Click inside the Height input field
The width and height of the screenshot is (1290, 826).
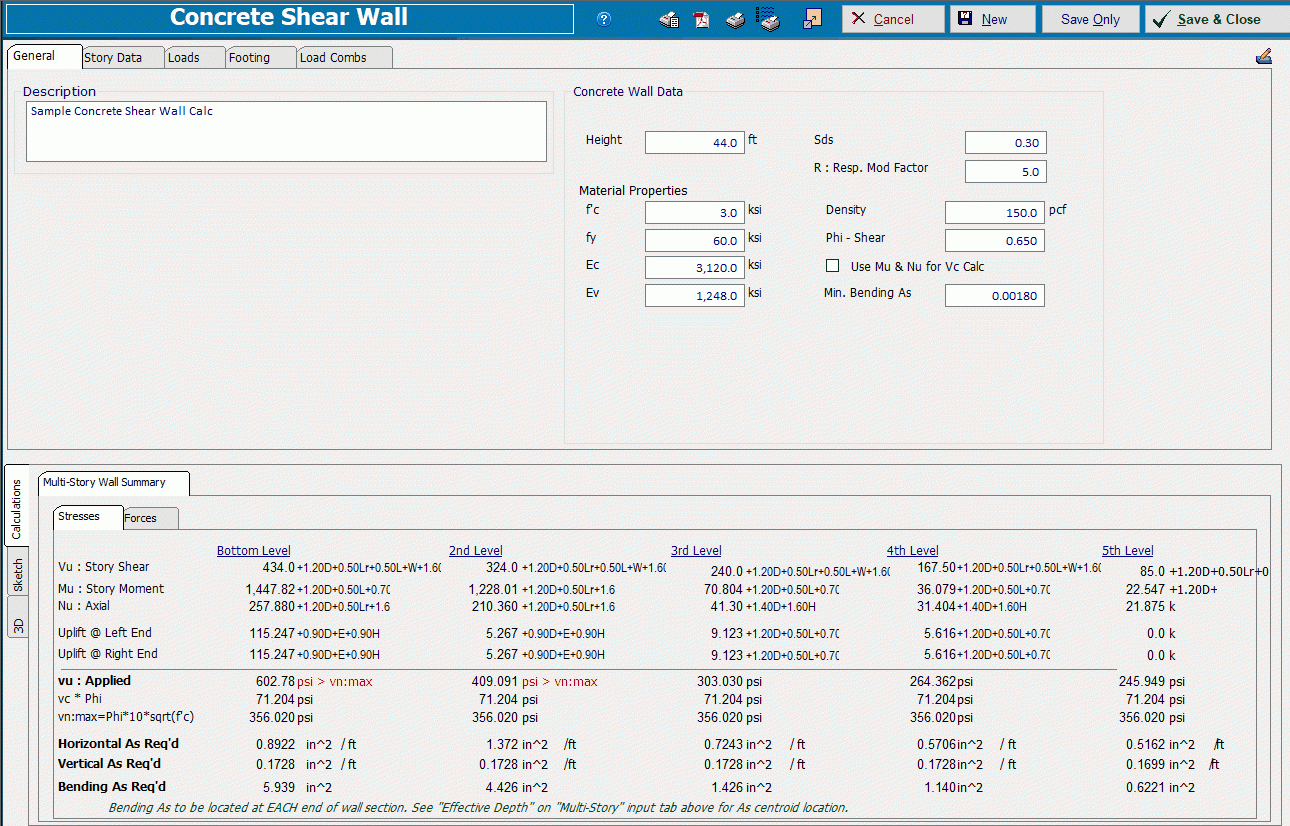point(694,141)
